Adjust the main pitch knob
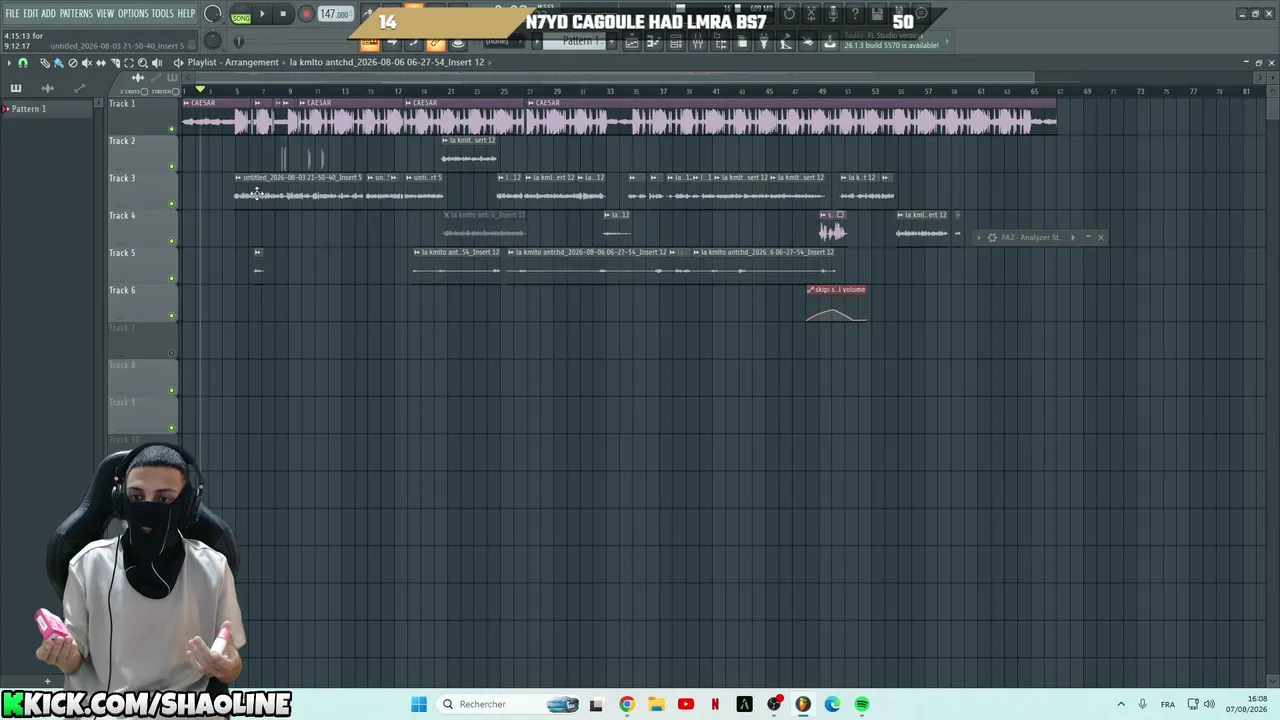1280x720 pixels. [213, 40]
